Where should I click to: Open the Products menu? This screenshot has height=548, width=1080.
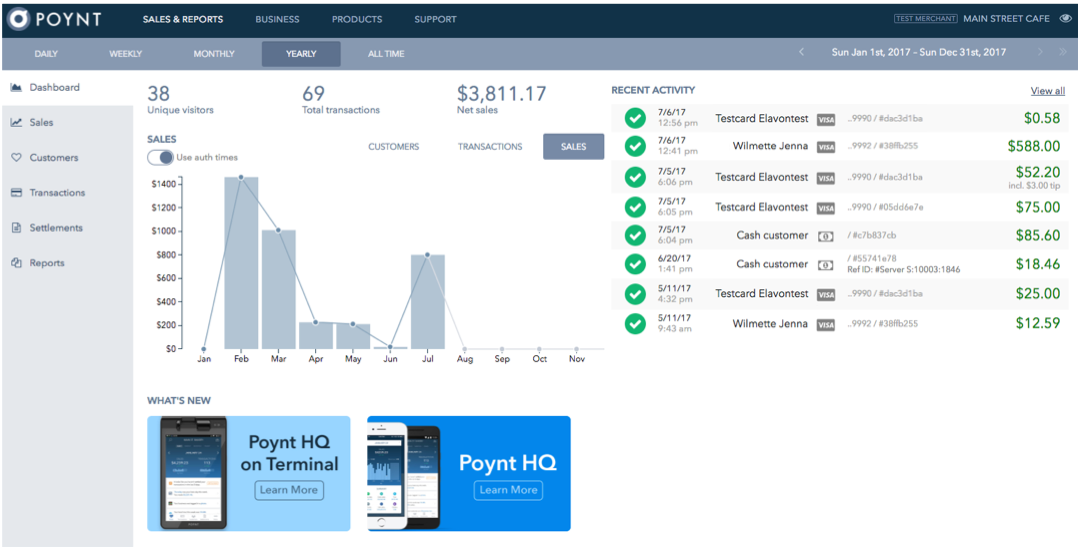357,19
